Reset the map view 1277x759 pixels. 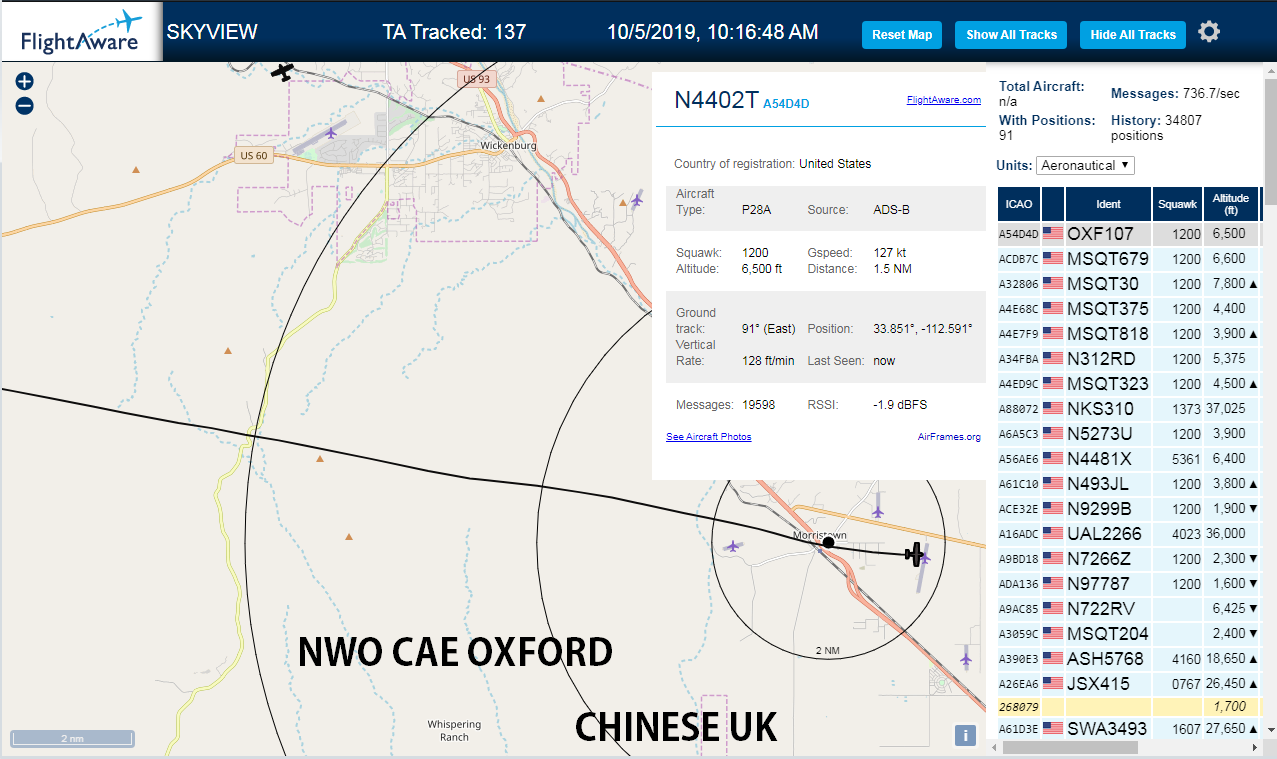(902, 34)
